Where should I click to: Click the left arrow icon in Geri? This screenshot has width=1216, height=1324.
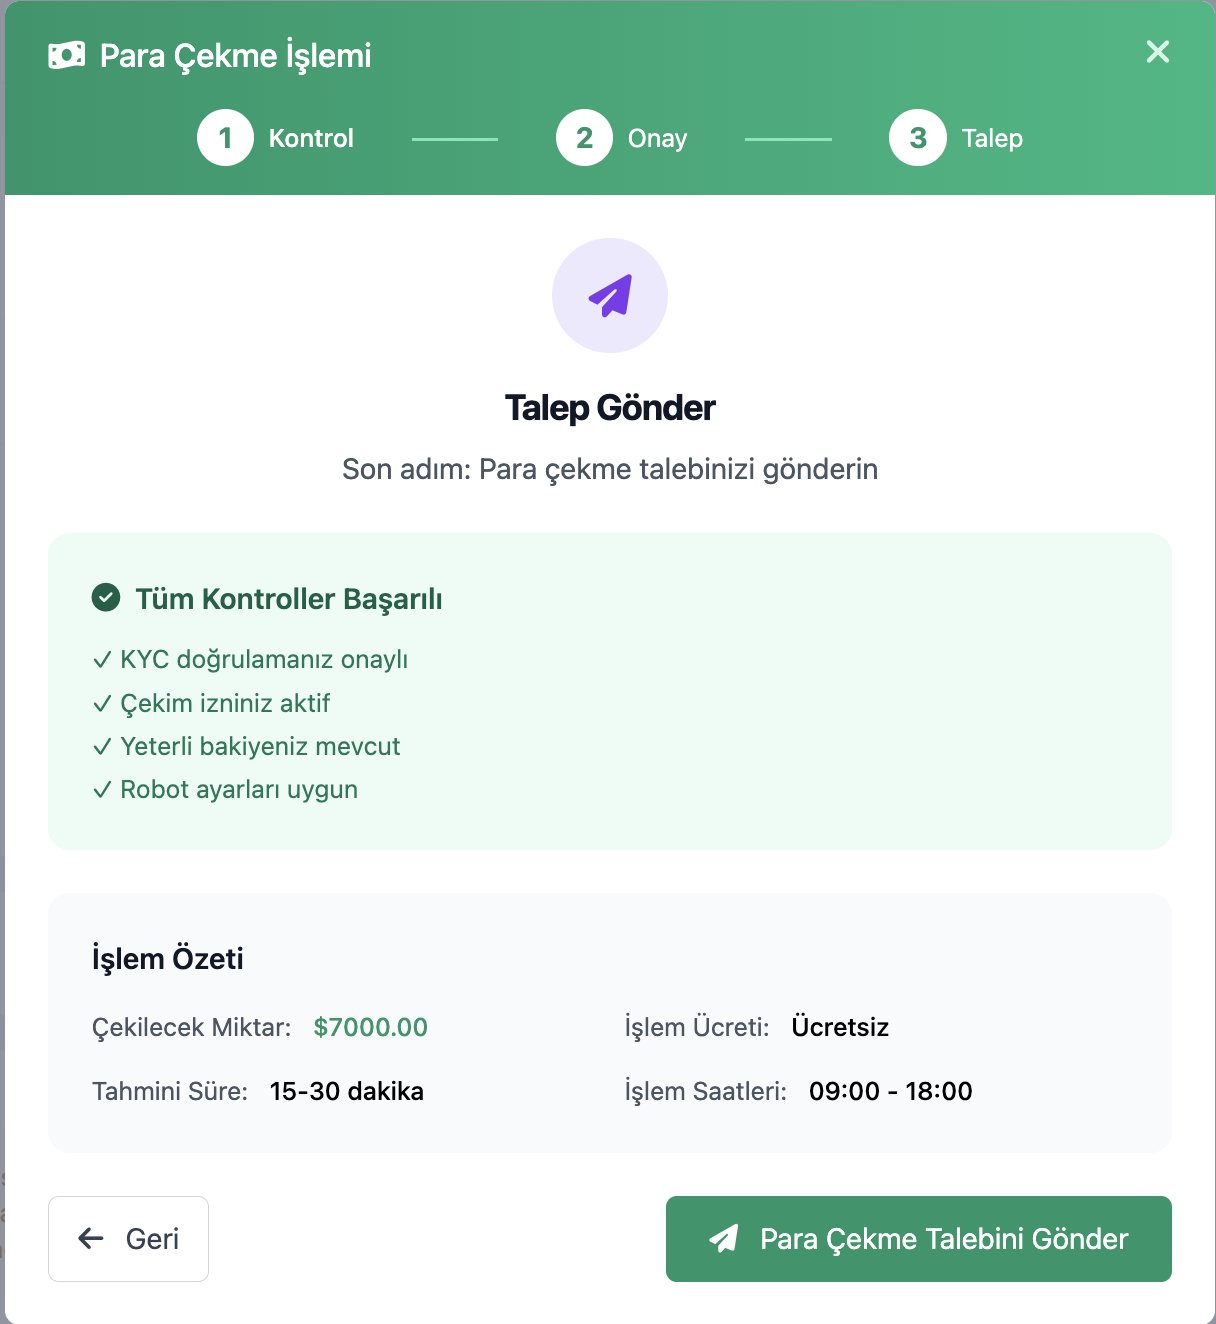click(x=91, y=1239)
